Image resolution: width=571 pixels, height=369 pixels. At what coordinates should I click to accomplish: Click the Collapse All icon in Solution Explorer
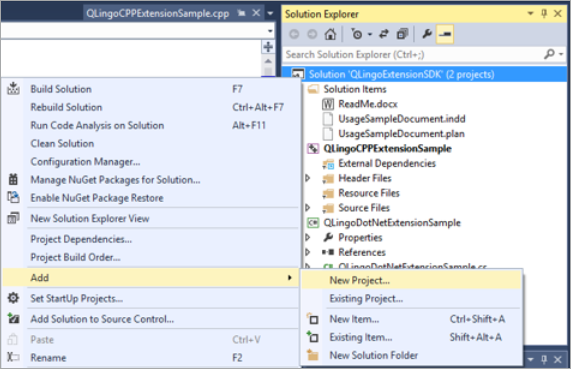click(x=402, y=34)
